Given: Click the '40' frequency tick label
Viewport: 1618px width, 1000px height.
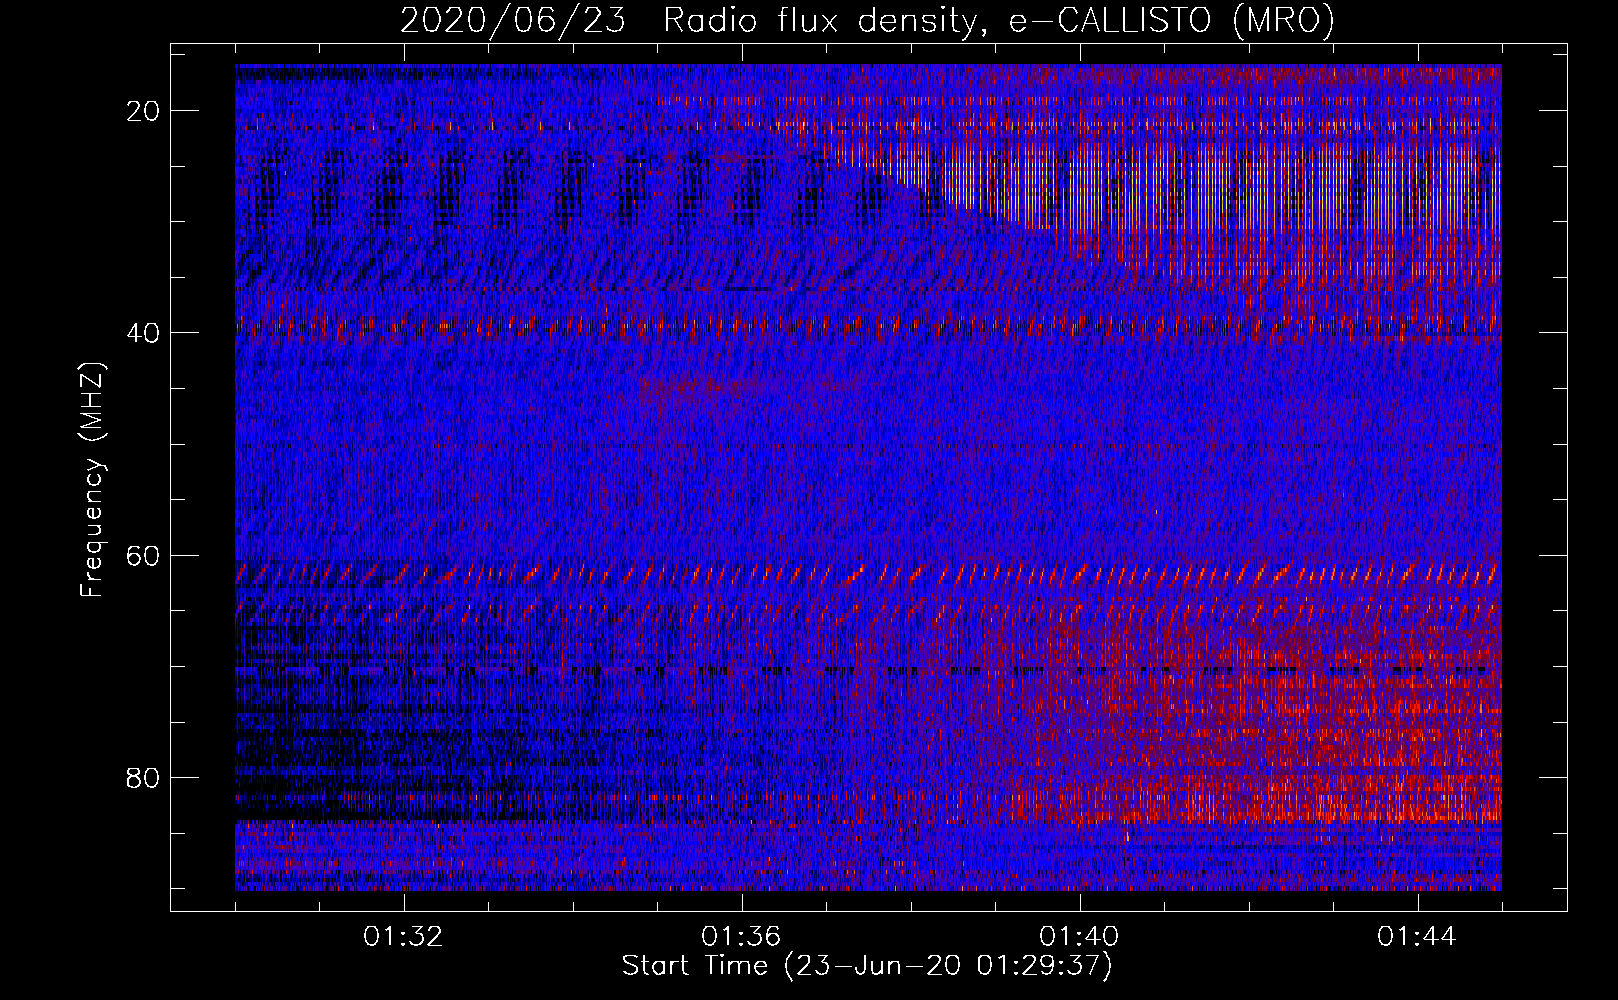Looking at the screenshot, I should tap(144, 333).
